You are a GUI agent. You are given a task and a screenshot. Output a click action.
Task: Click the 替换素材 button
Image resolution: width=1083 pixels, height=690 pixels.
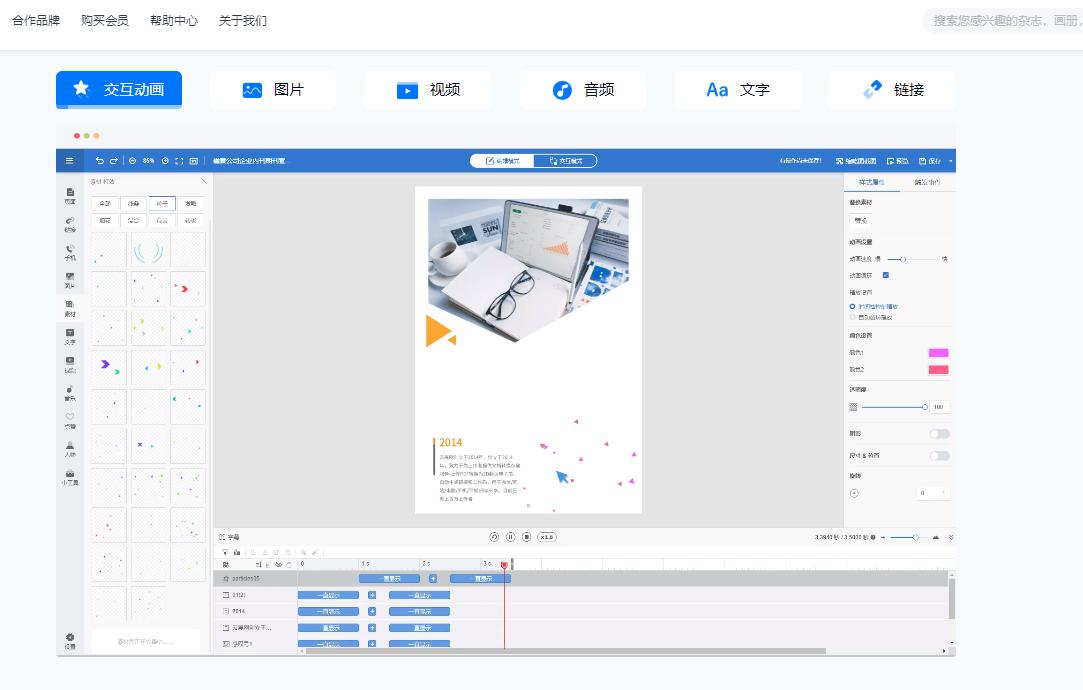(x=858, y=217)
